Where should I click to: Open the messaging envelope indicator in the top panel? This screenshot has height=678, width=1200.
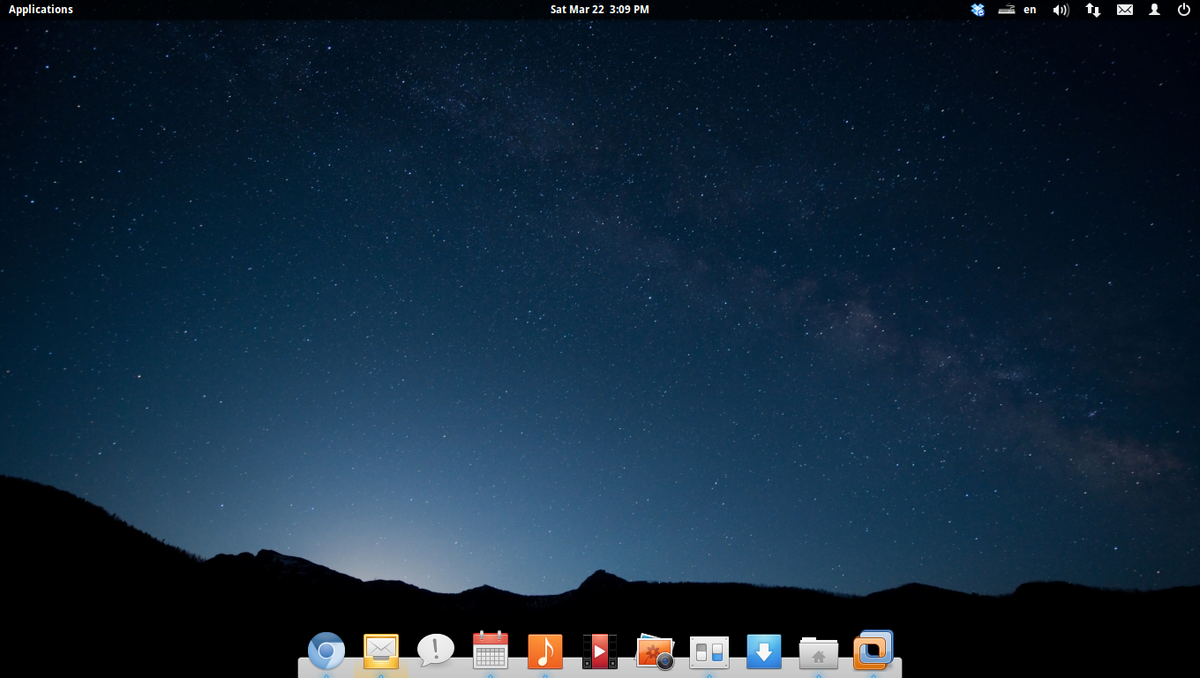point(1125,9)
